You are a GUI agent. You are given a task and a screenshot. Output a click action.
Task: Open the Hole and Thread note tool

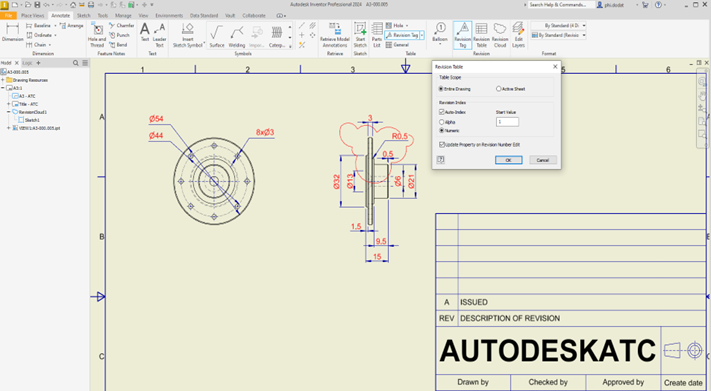(97, 35)
